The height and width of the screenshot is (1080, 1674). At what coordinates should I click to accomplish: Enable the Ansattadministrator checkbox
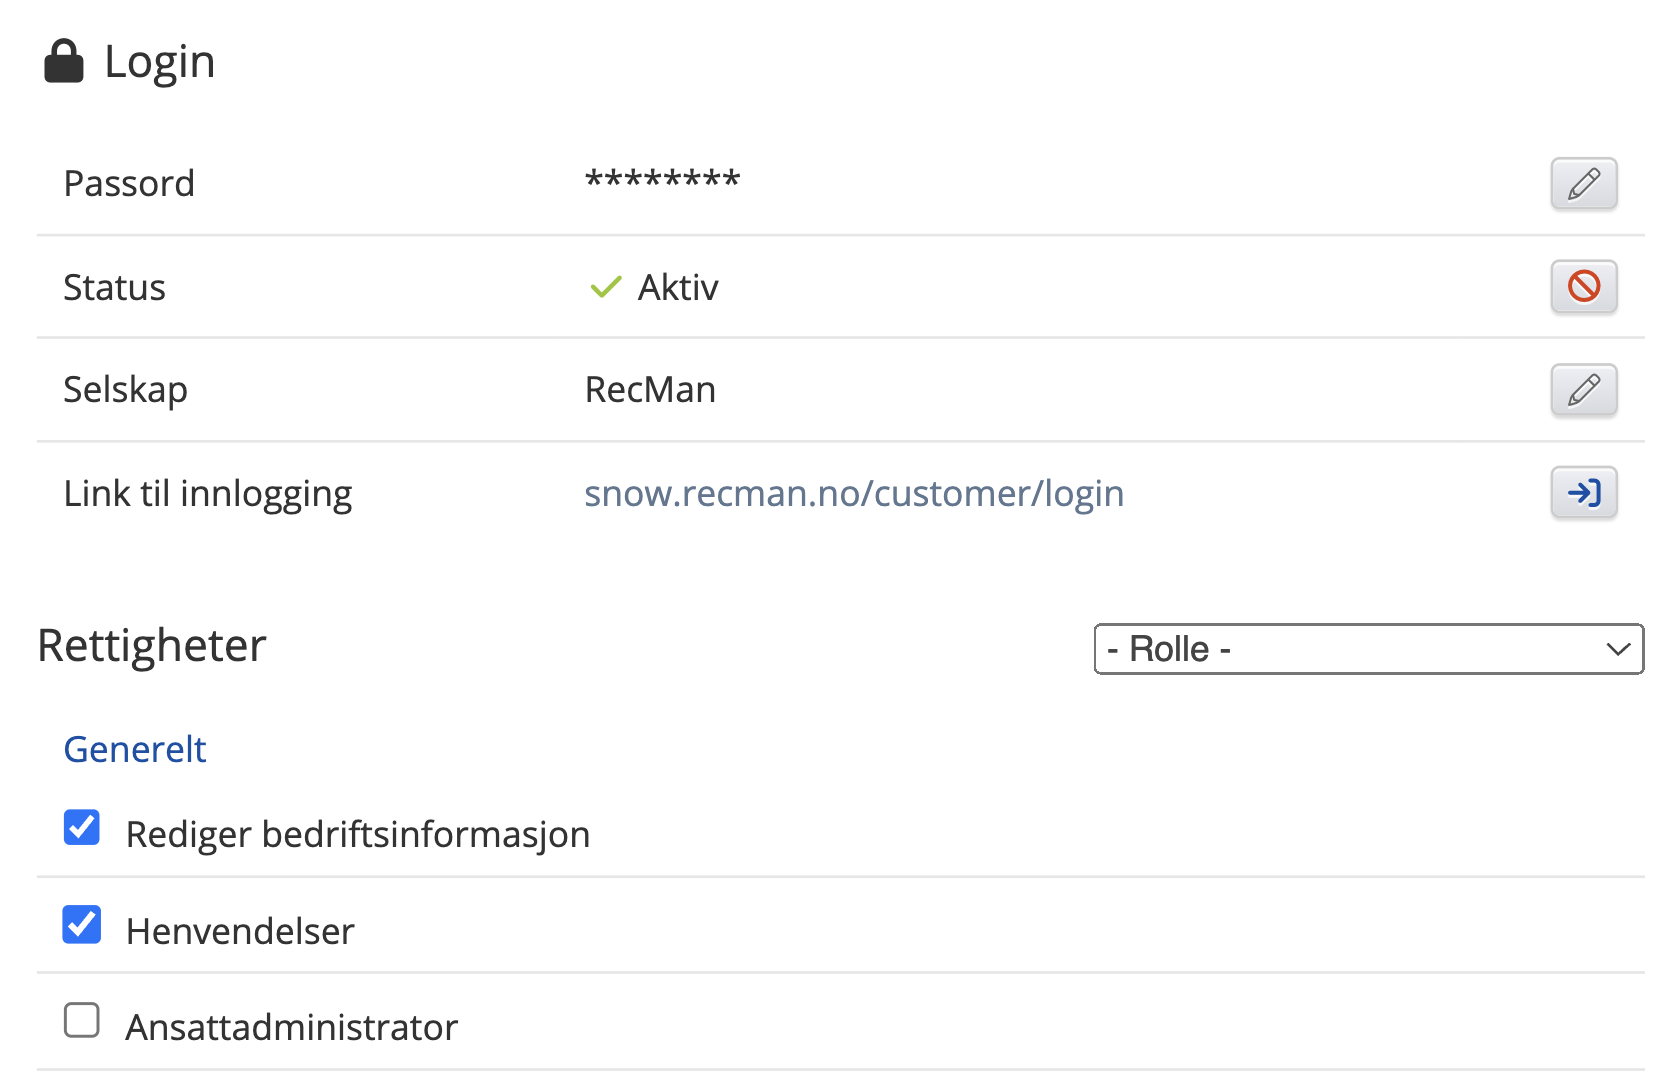click(82, 1021)
